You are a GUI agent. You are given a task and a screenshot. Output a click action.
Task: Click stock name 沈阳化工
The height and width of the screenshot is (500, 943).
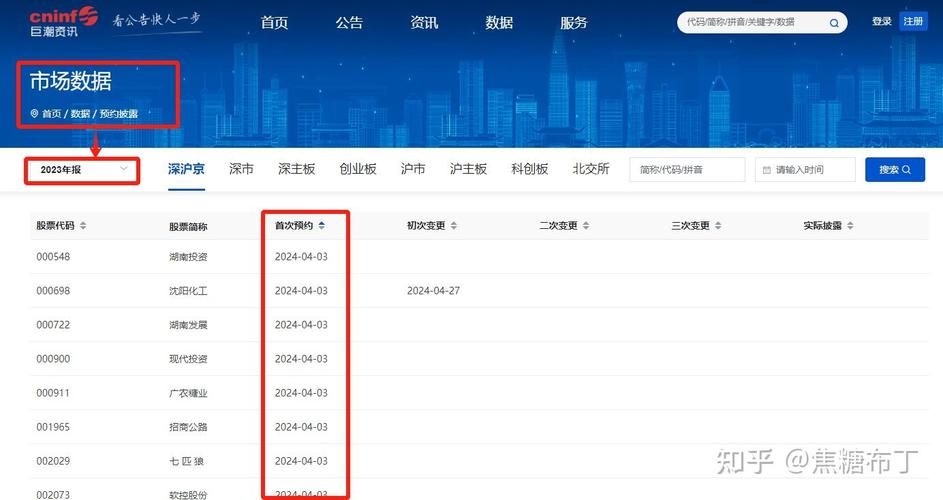click(x=188, y=291)
